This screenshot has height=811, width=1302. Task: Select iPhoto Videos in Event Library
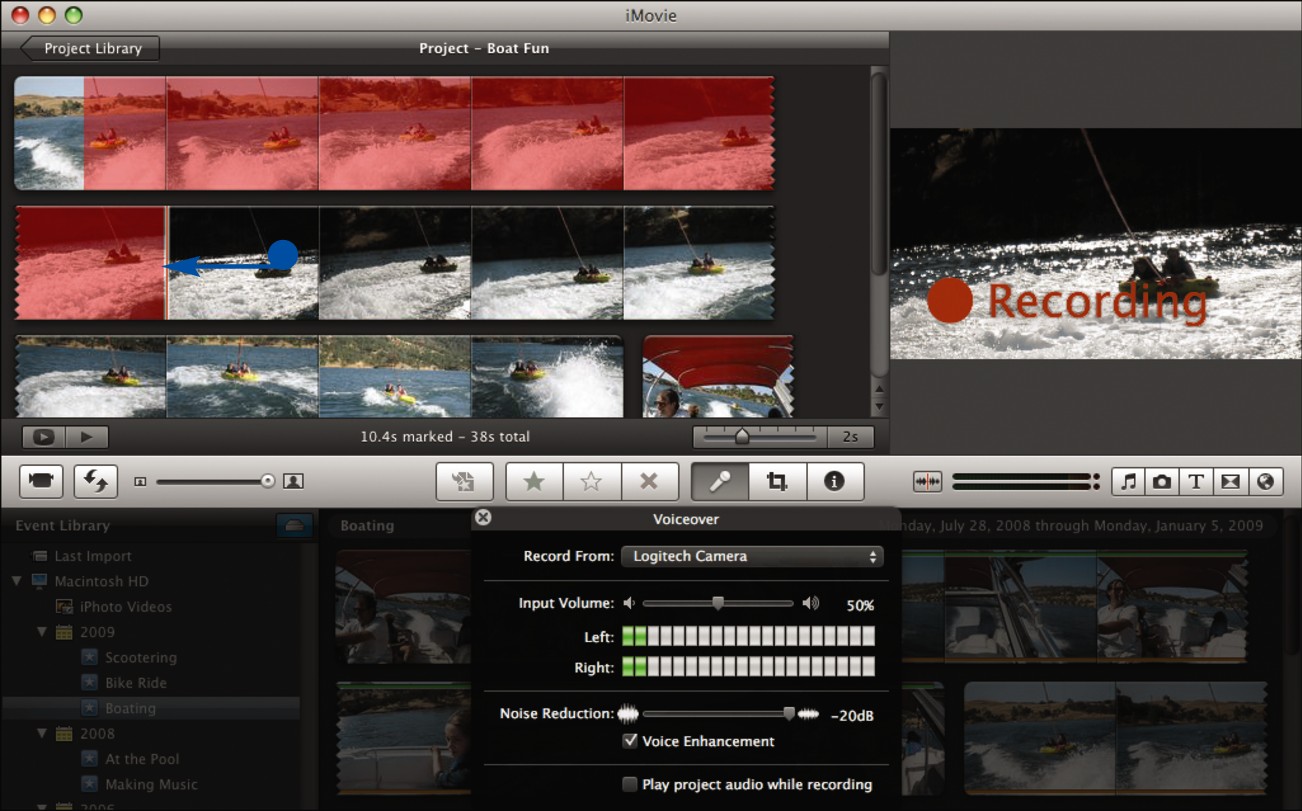126,607
